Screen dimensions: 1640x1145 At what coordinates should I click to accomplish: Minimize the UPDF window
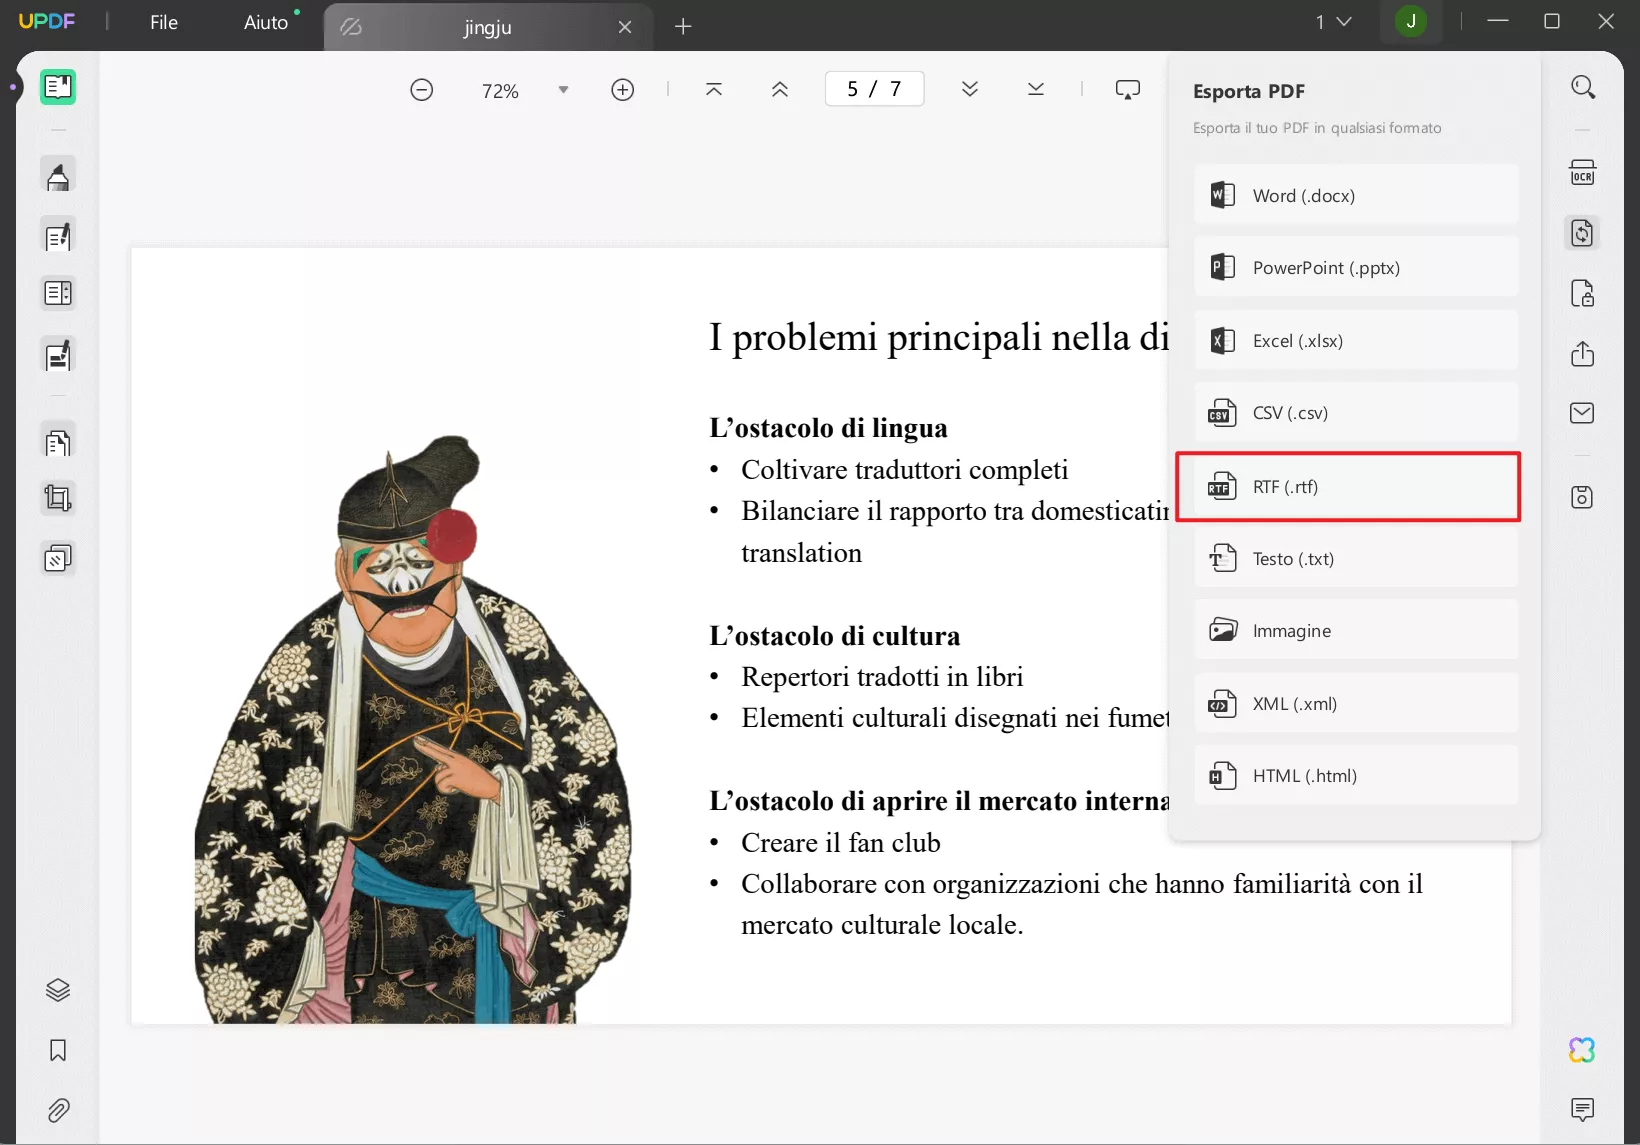point(1497,21)
